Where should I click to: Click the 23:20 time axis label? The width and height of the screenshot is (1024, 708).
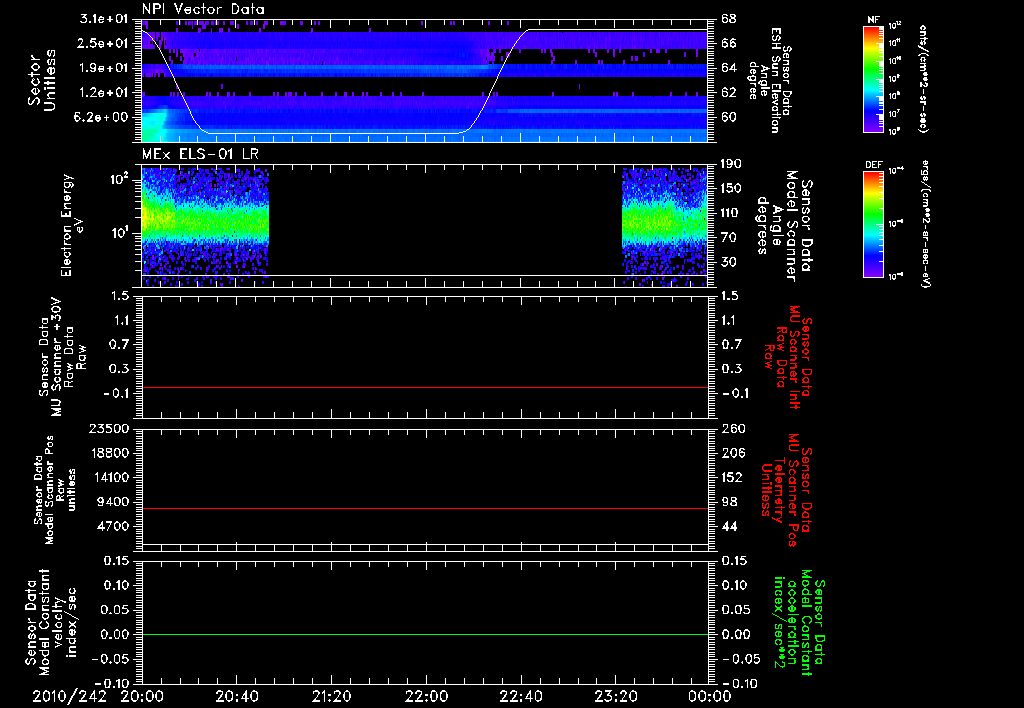click(615, 696)
